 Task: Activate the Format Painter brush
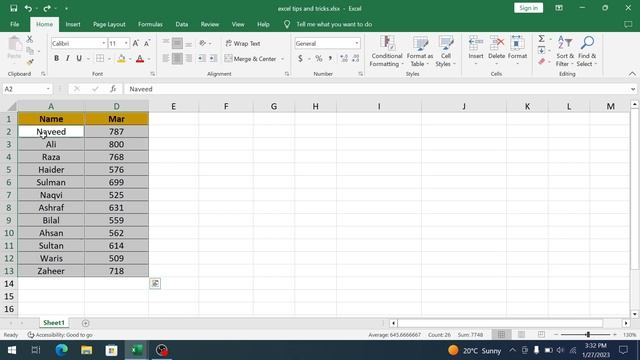(30, 62)
